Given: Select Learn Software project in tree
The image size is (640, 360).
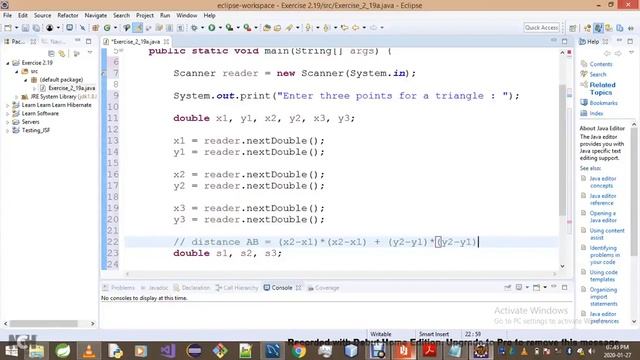Looking at the screenshot, I should pos(40,113).
